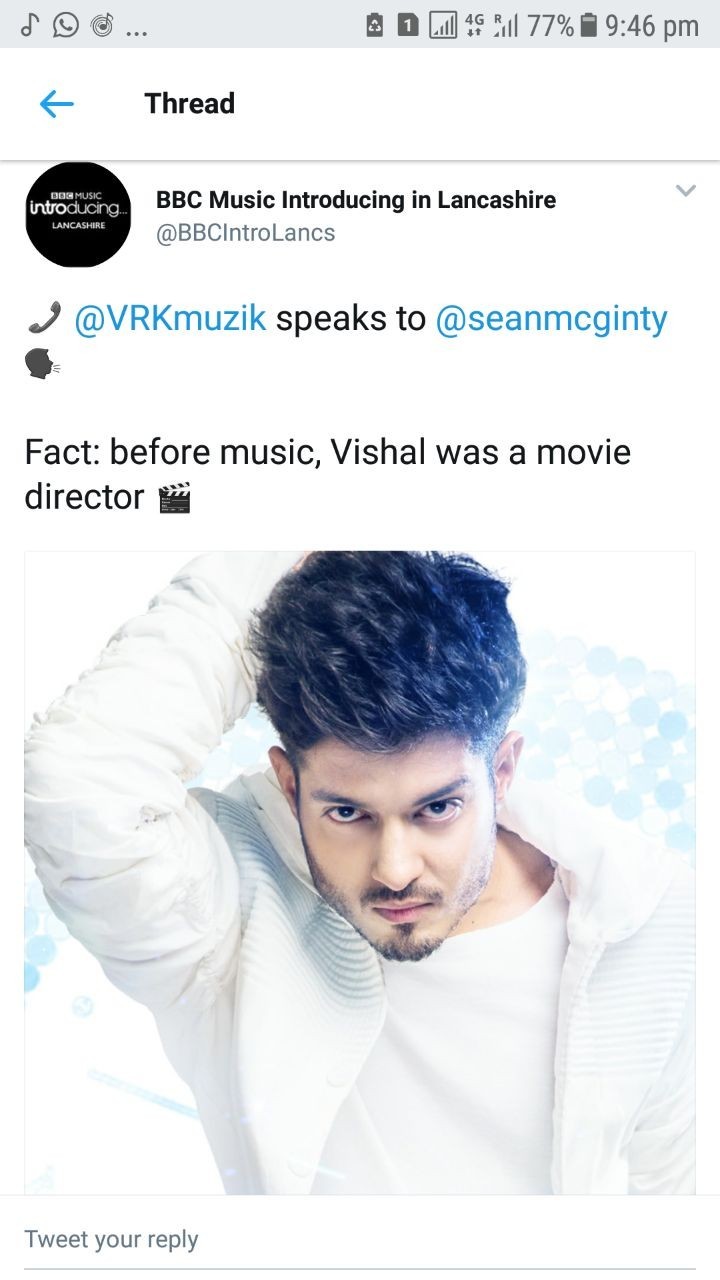Screen dimensions: 720x1280
Task: Tap the Thread header title
Action: 189,103
